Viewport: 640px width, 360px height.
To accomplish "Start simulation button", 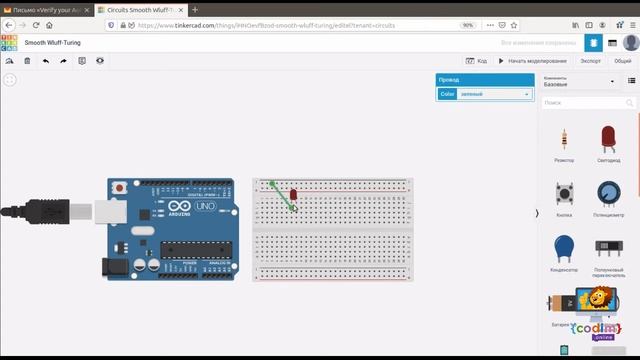I will point(533,61).
